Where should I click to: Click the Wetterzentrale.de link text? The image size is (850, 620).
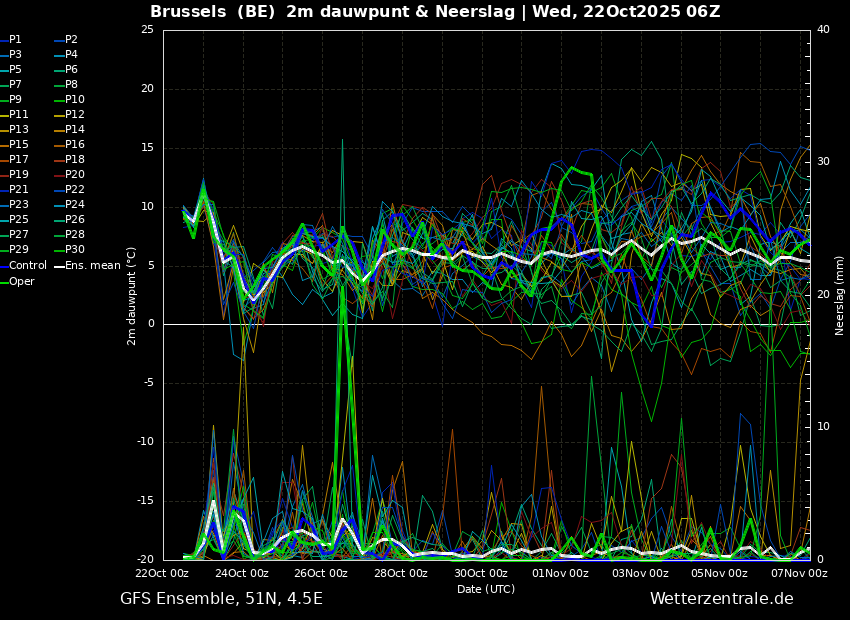coord(721,599)
